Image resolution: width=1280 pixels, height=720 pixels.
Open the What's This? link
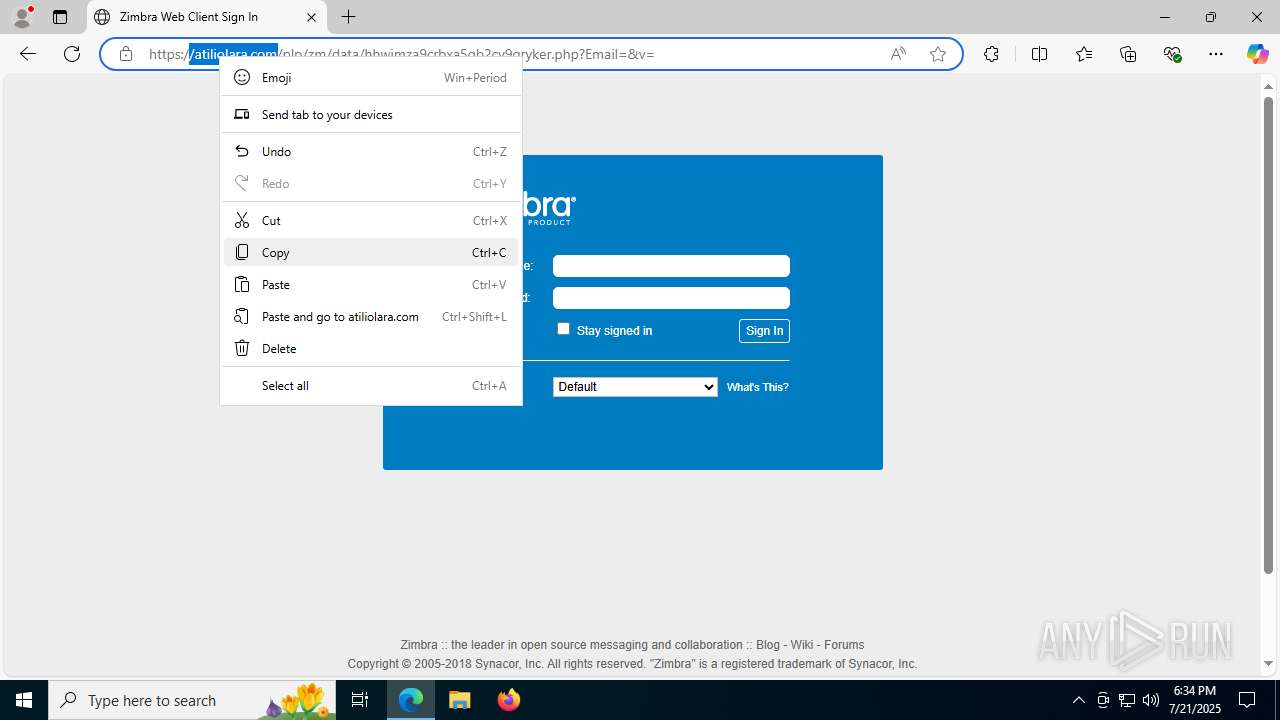click(x=757, y=388)
